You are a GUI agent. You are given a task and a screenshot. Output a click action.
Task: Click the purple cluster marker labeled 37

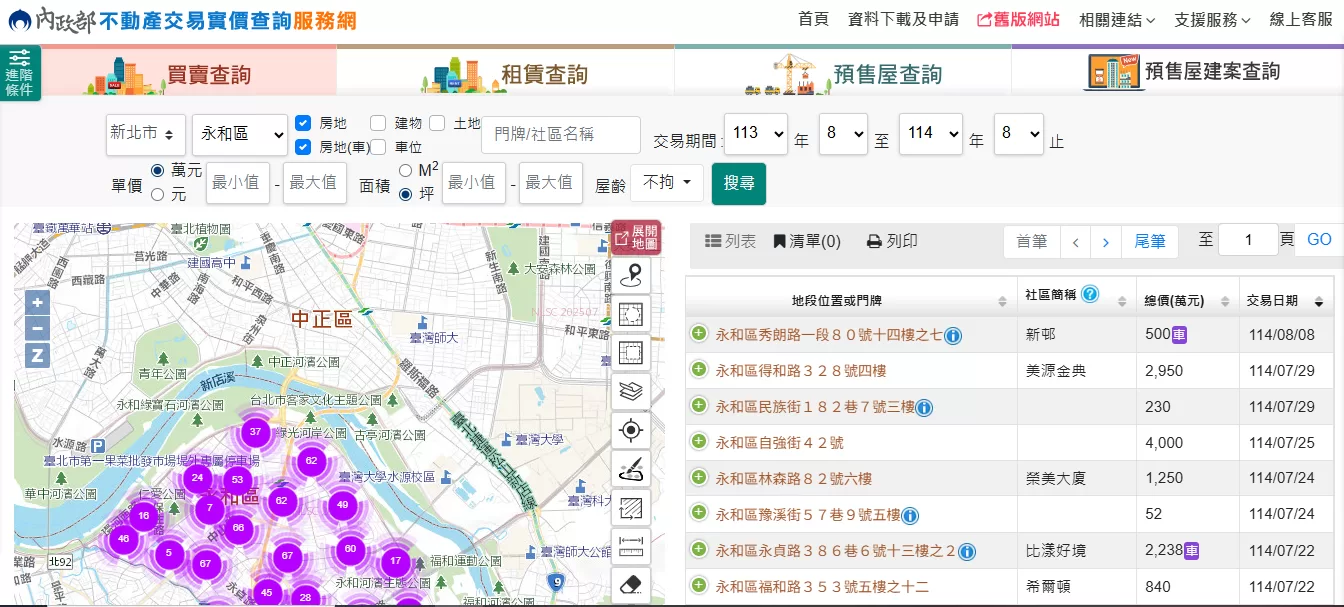coord(256,433)
